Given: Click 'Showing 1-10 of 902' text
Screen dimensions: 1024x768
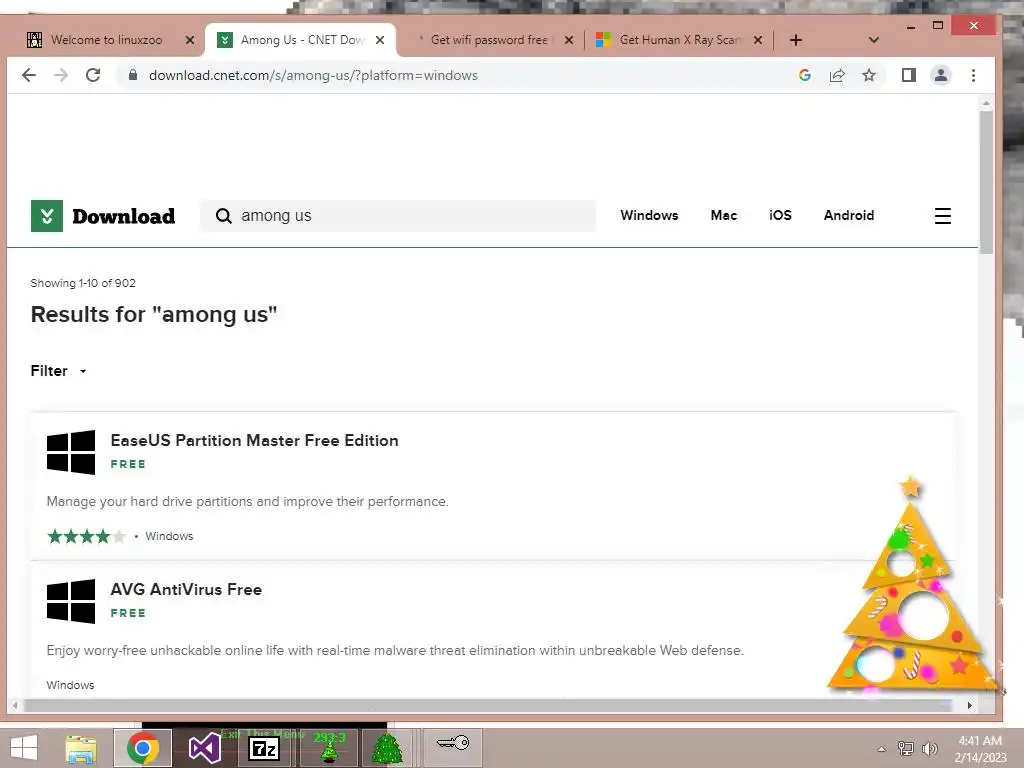Looking at the screenshot, I should [83, 283].
